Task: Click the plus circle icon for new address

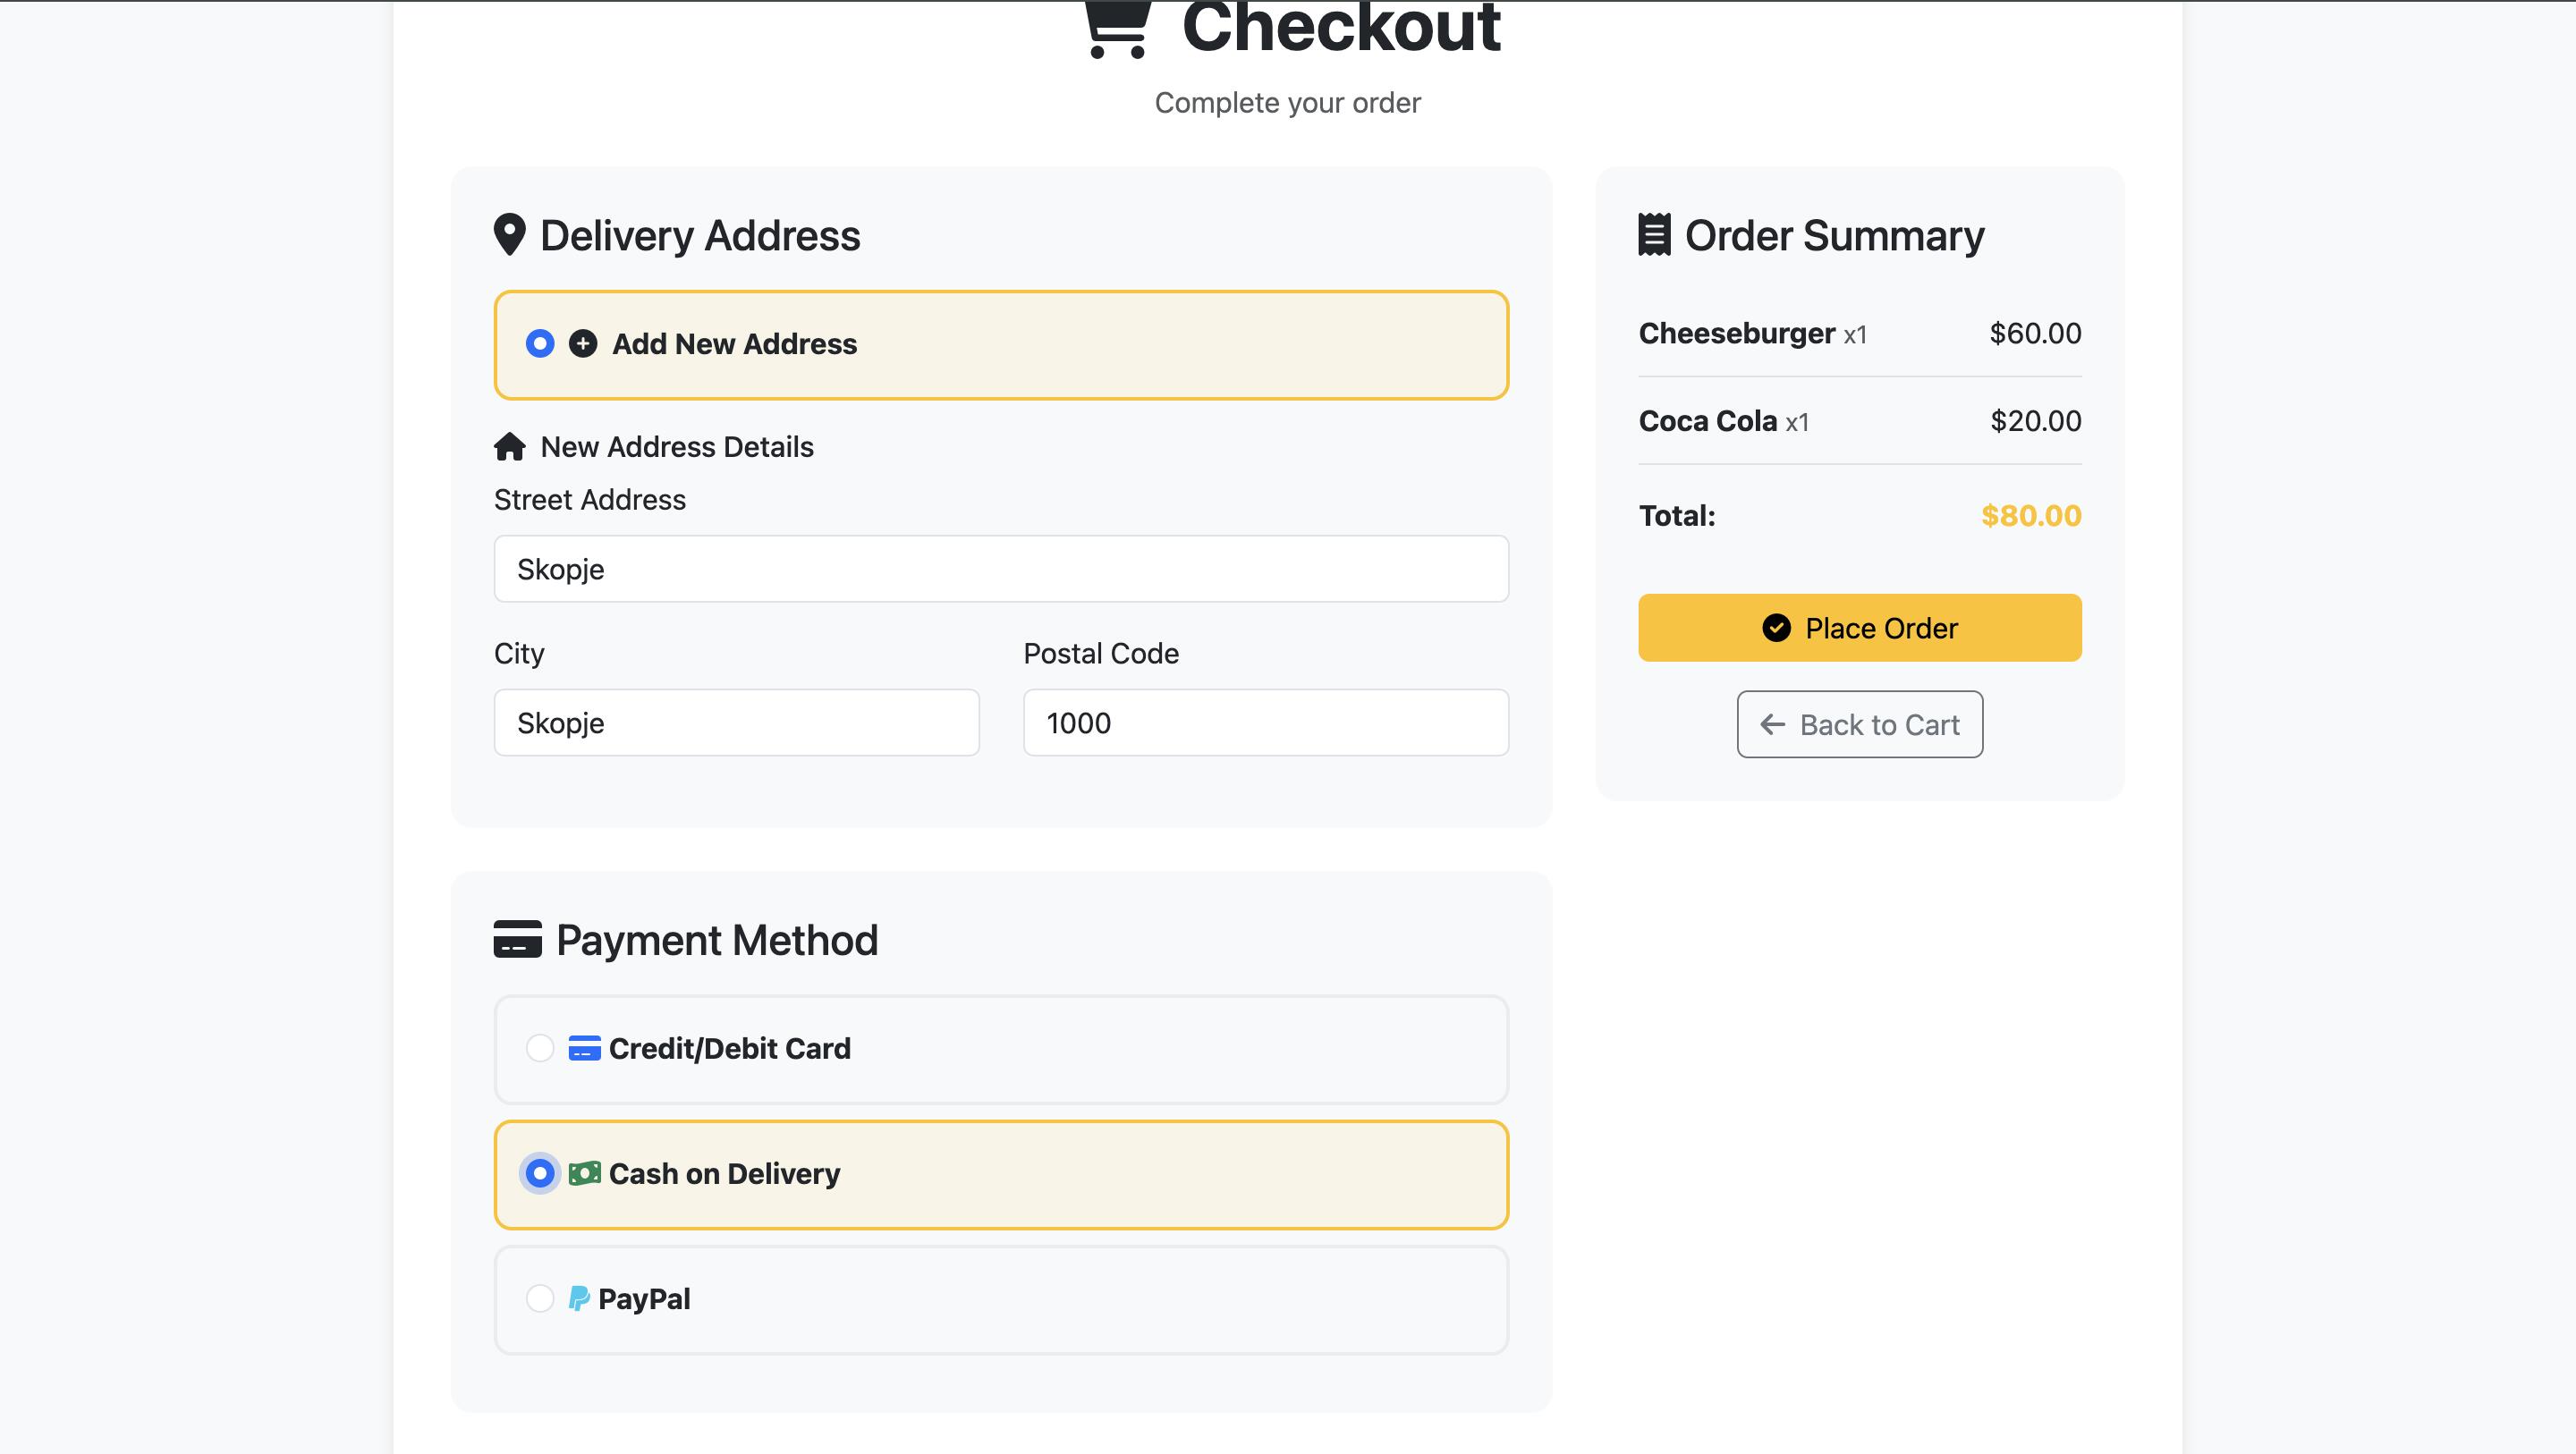Action: point(583,344)
